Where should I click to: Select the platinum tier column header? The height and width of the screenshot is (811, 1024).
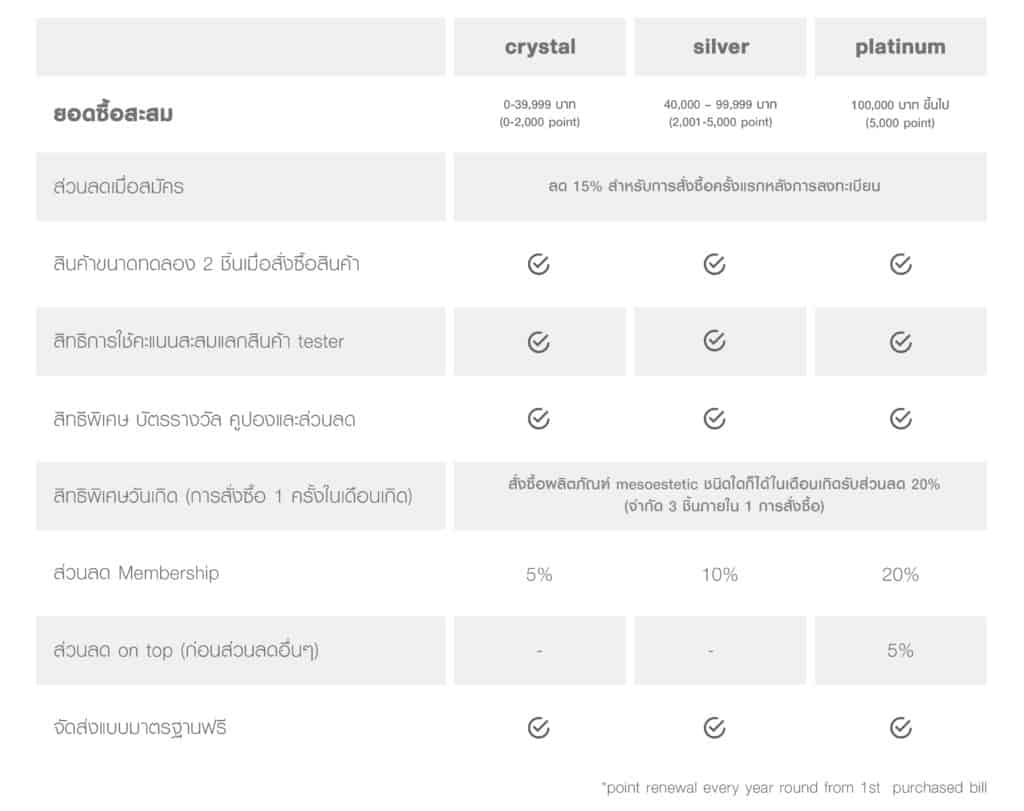pyautogui.click(x=900, y=47)
